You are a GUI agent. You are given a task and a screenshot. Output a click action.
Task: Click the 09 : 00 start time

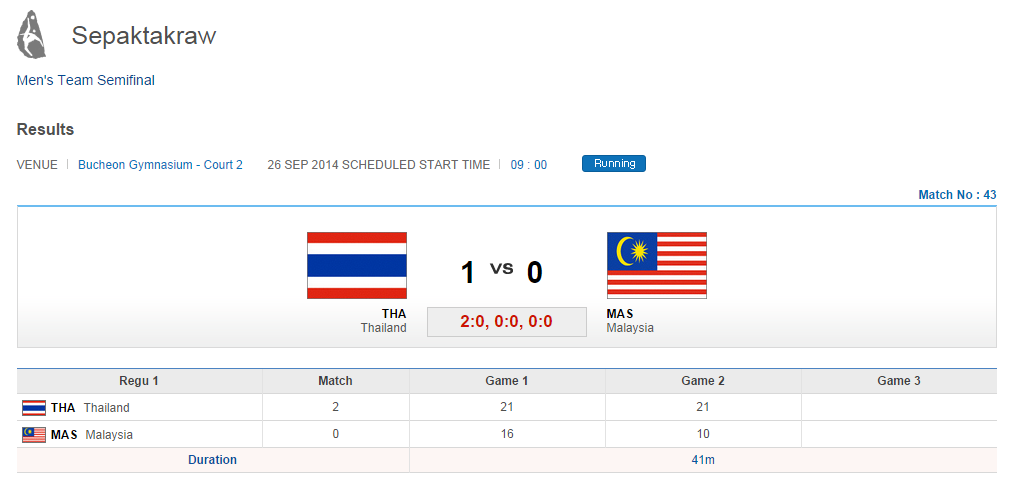(x=529, y=165)
